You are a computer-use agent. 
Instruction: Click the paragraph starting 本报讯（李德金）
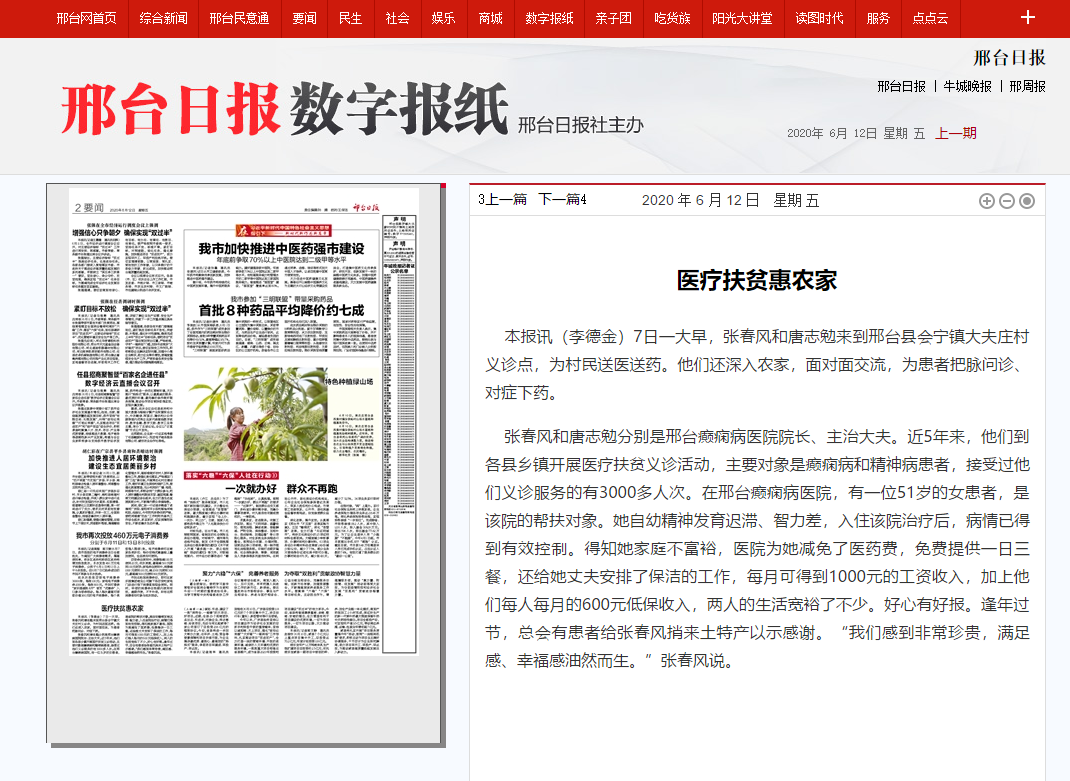pos(757,365)
